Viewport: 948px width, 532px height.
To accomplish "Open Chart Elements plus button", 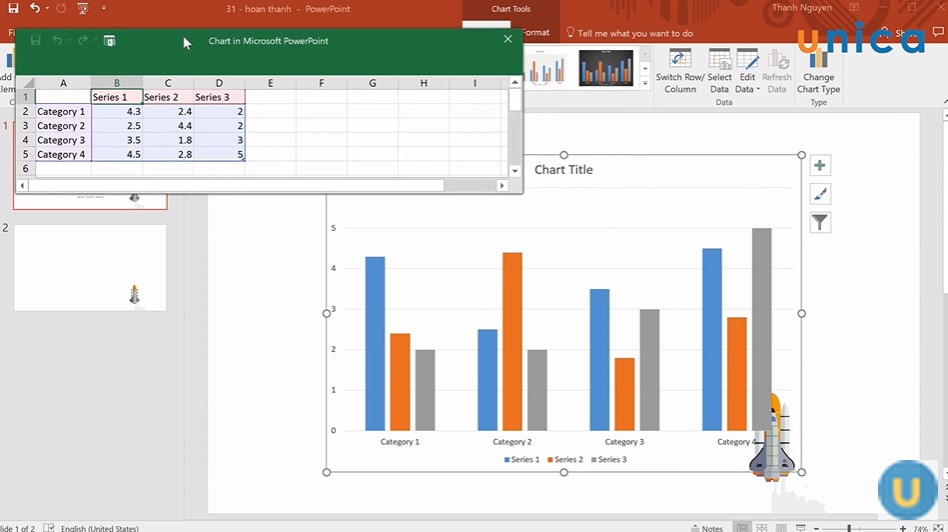I will click(820, 166).
